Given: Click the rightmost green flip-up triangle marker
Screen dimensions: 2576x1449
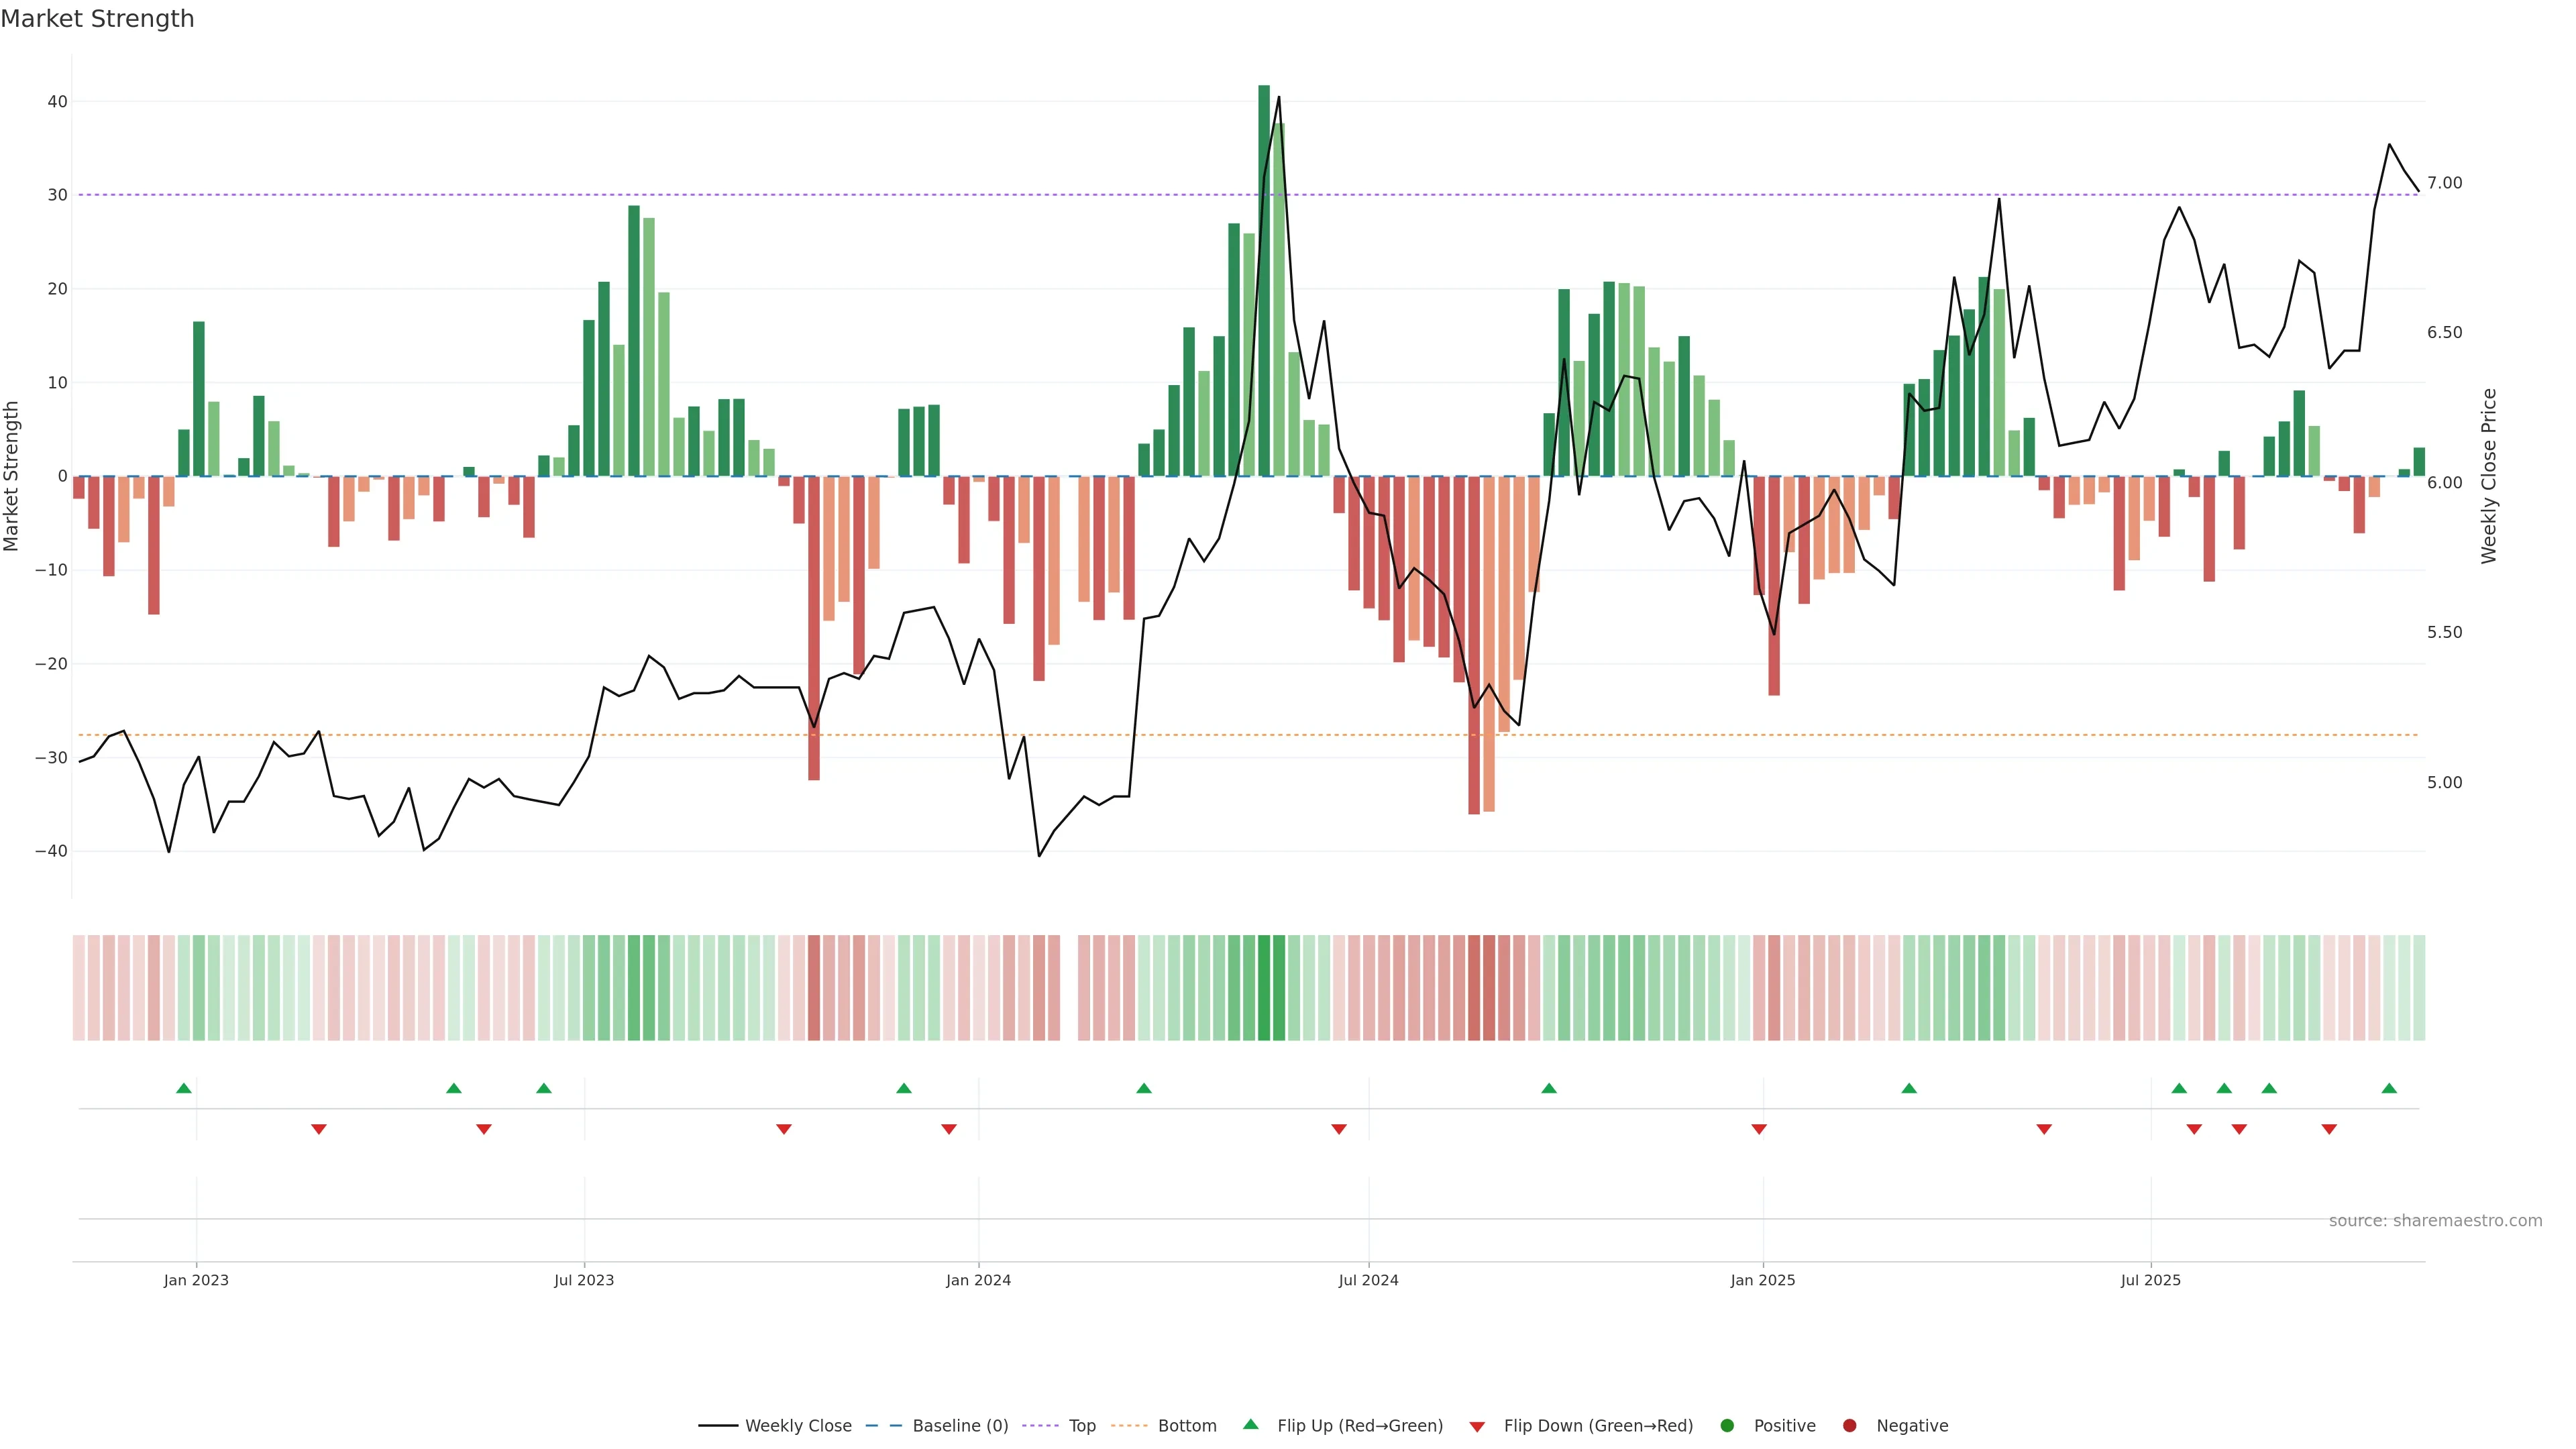Looking at the screenshot, I should click(x=2389, y=1088).
